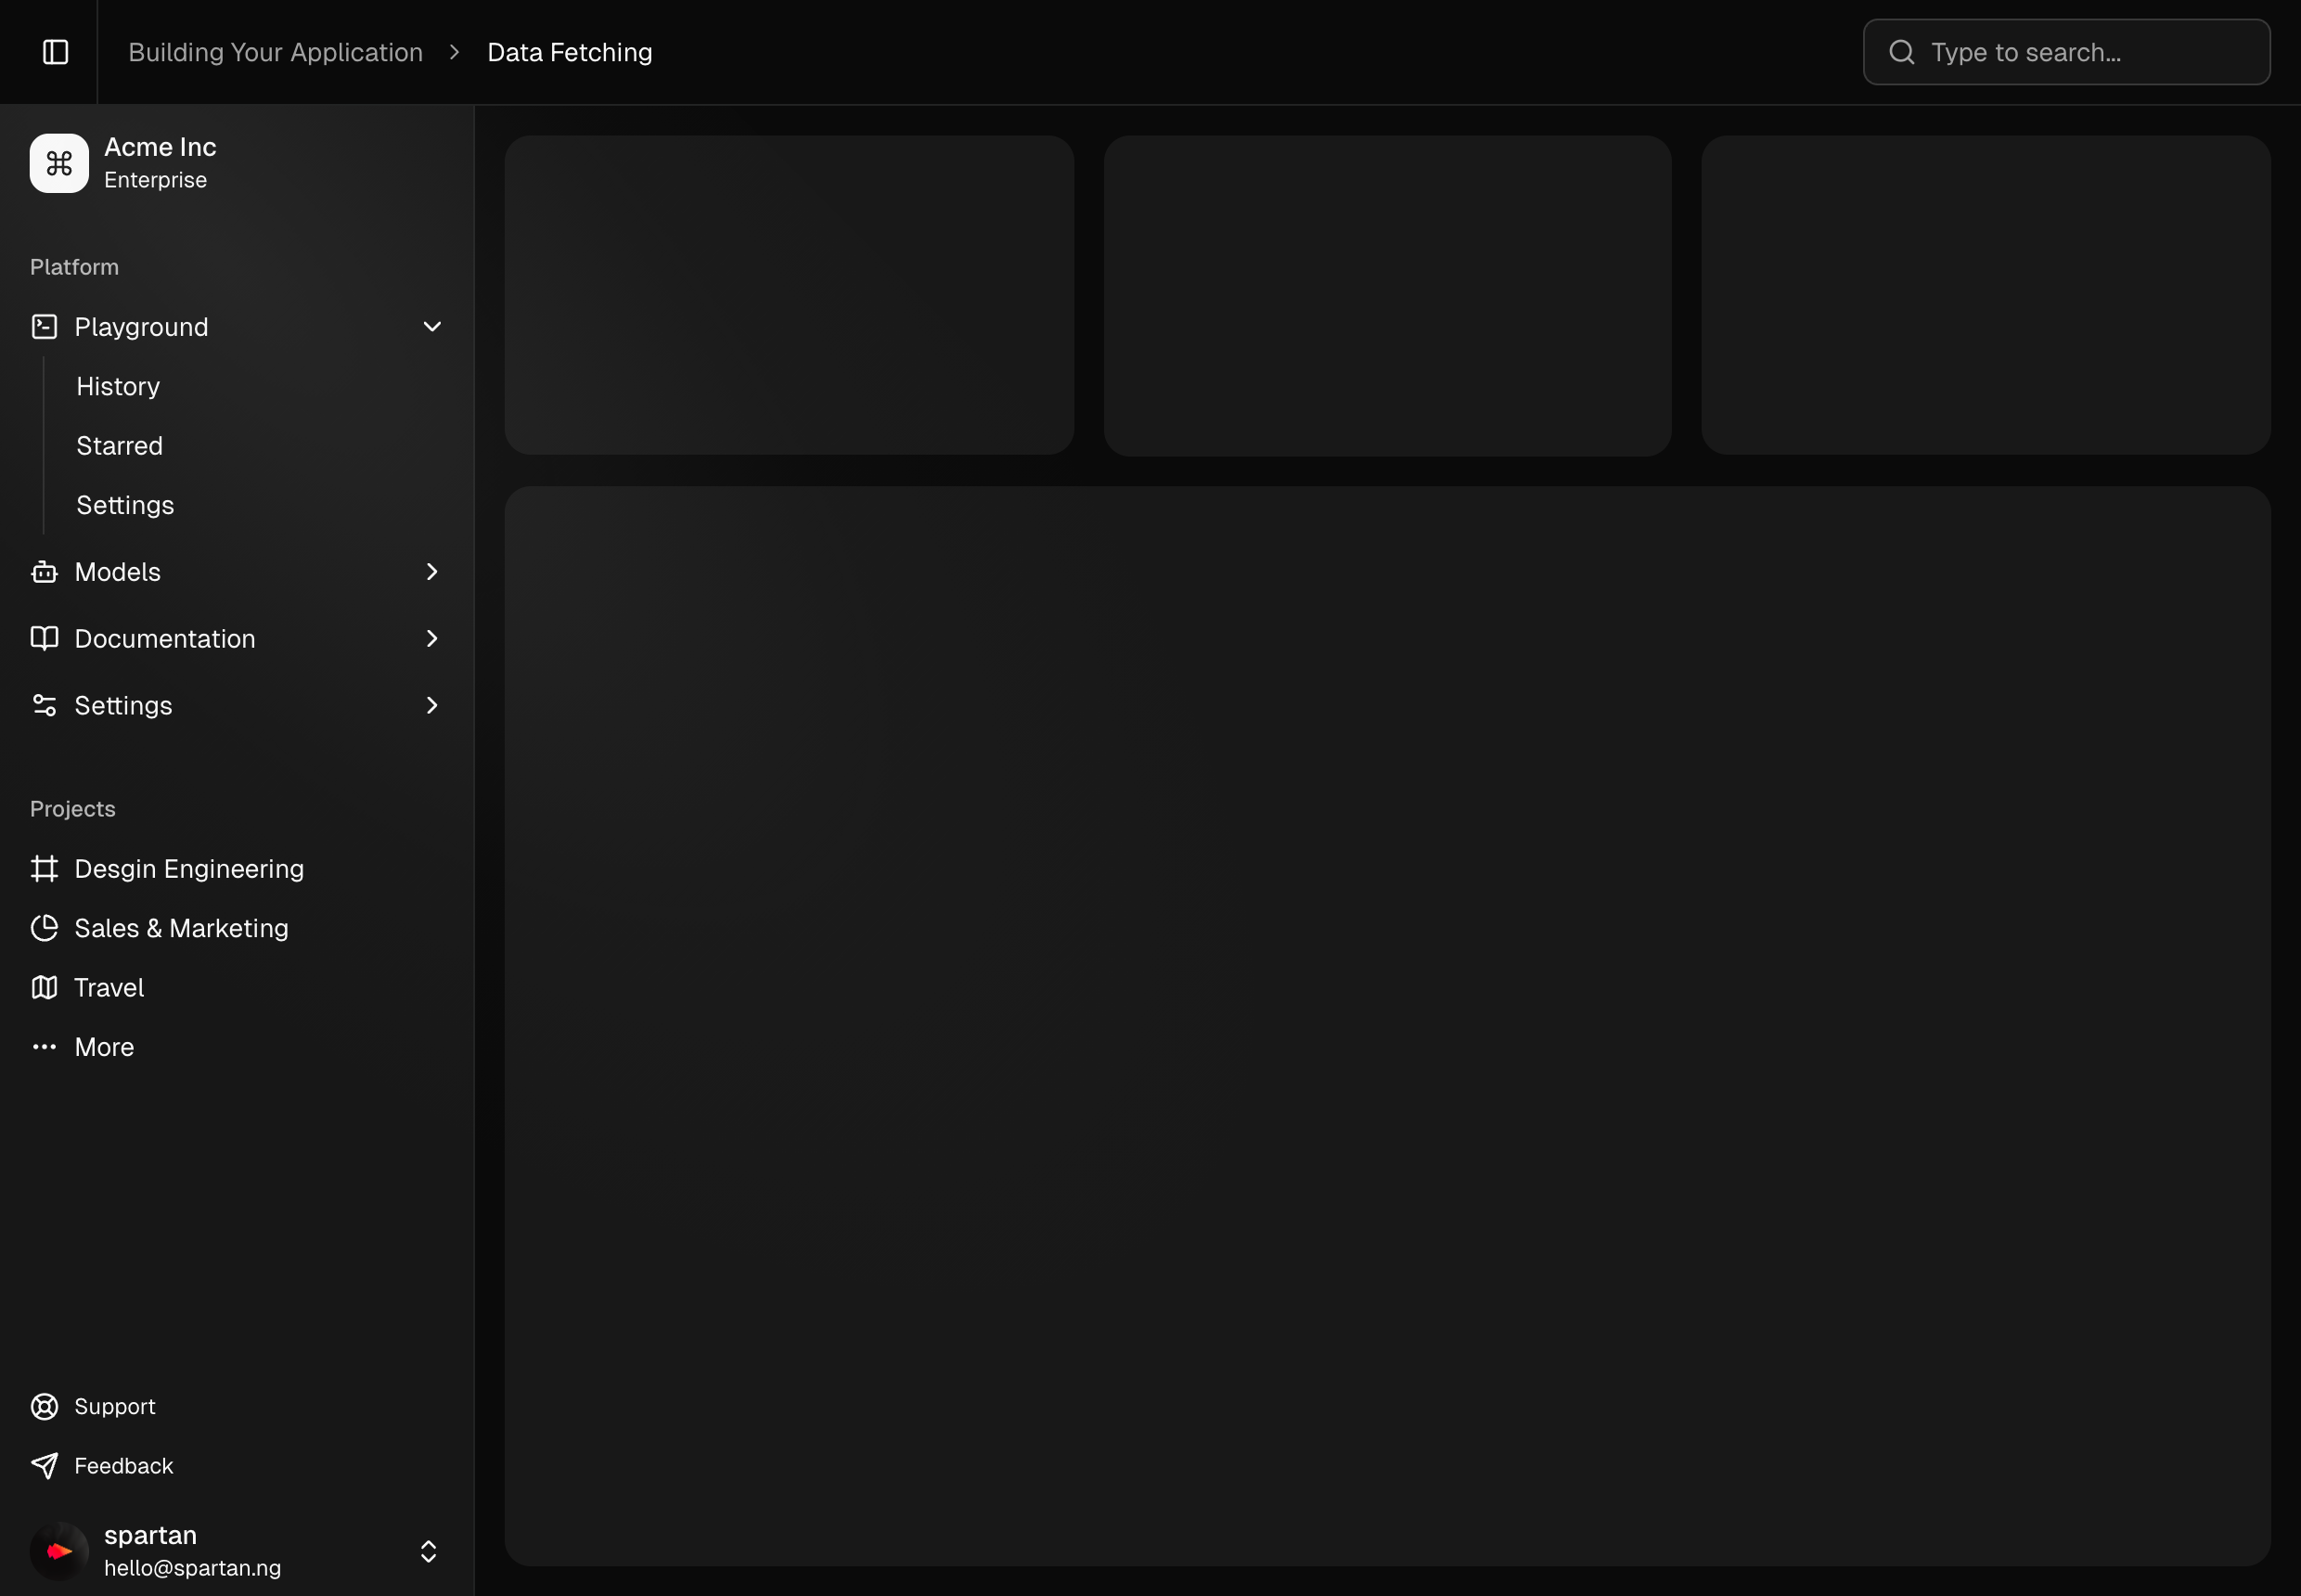Open the History playground item
This screenshot has height=1596, width=2301.
tap(118, 386)
